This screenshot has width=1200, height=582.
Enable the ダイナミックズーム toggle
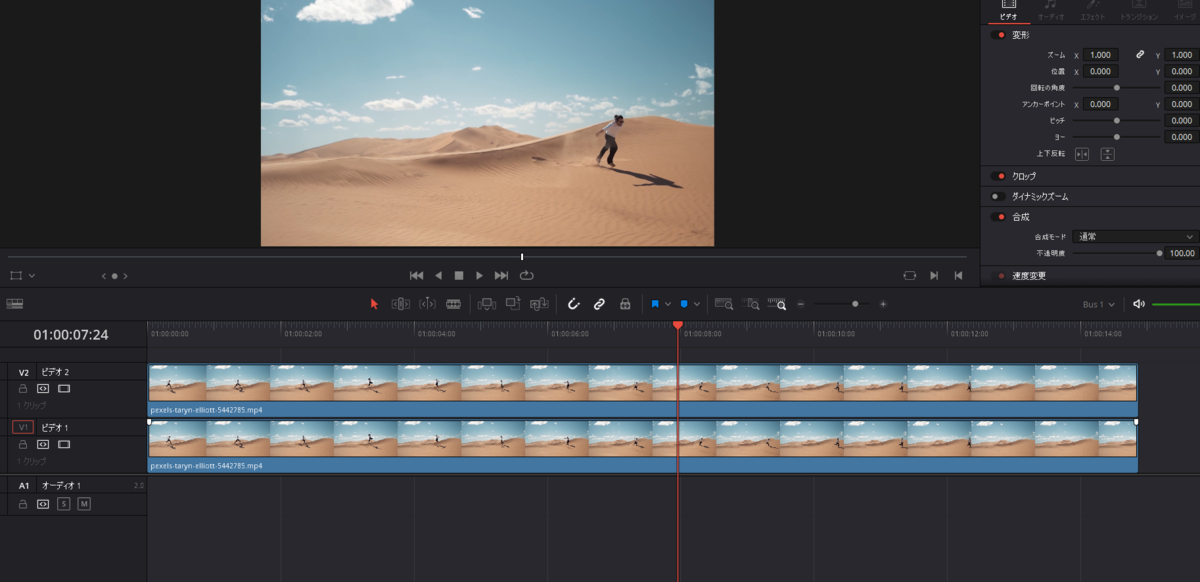pos(998,196)
